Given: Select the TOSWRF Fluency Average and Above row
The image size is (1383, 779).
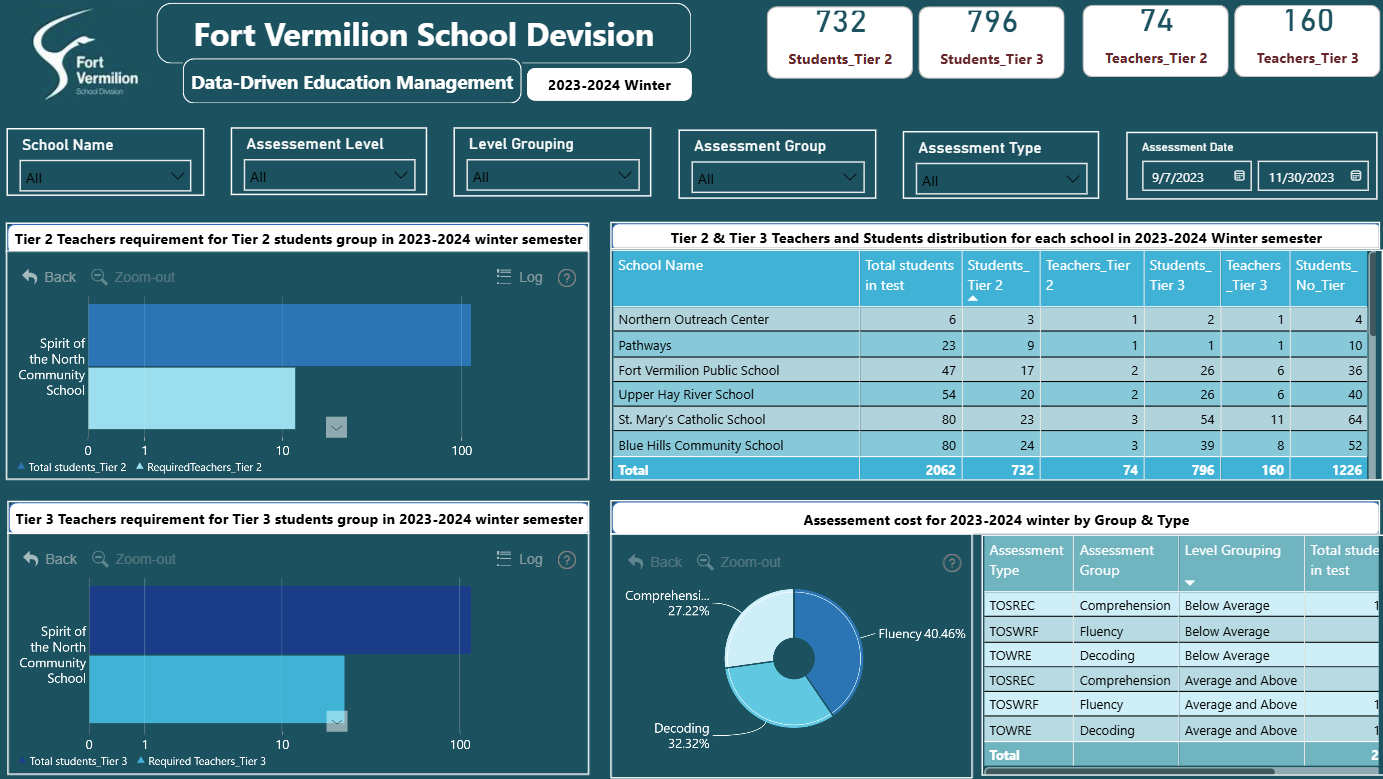Looking at the screenshot, I should 1183,705.
